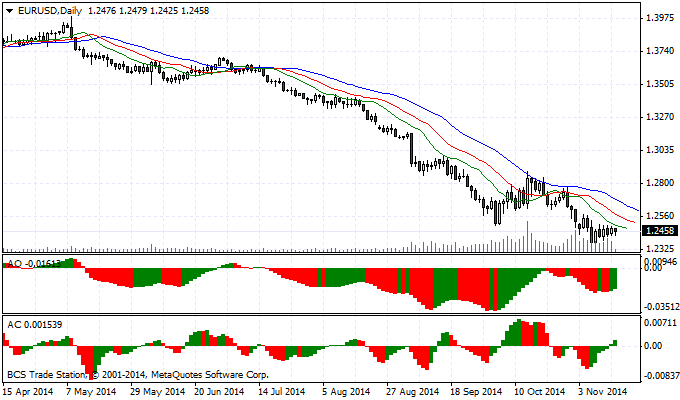Click the 1.3270 price scale value
Image resolution: width=680 pixels, height=400 pixels.
pyautogui.click(x=660, y=117)
